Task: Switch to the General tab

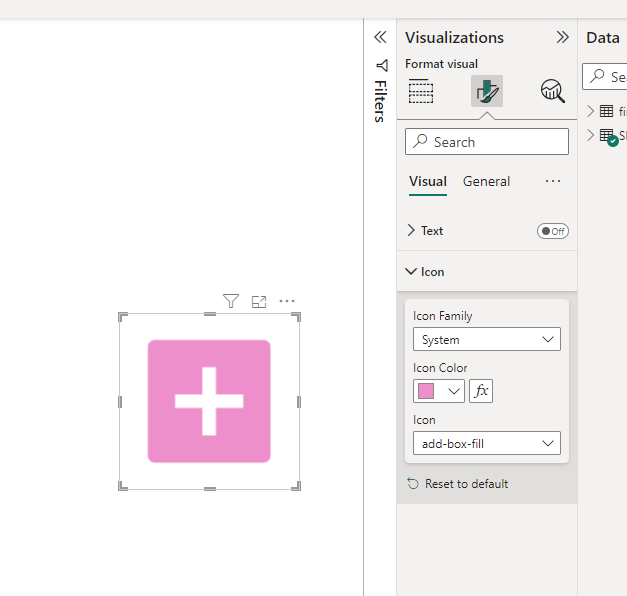Action: coord(486,181)
